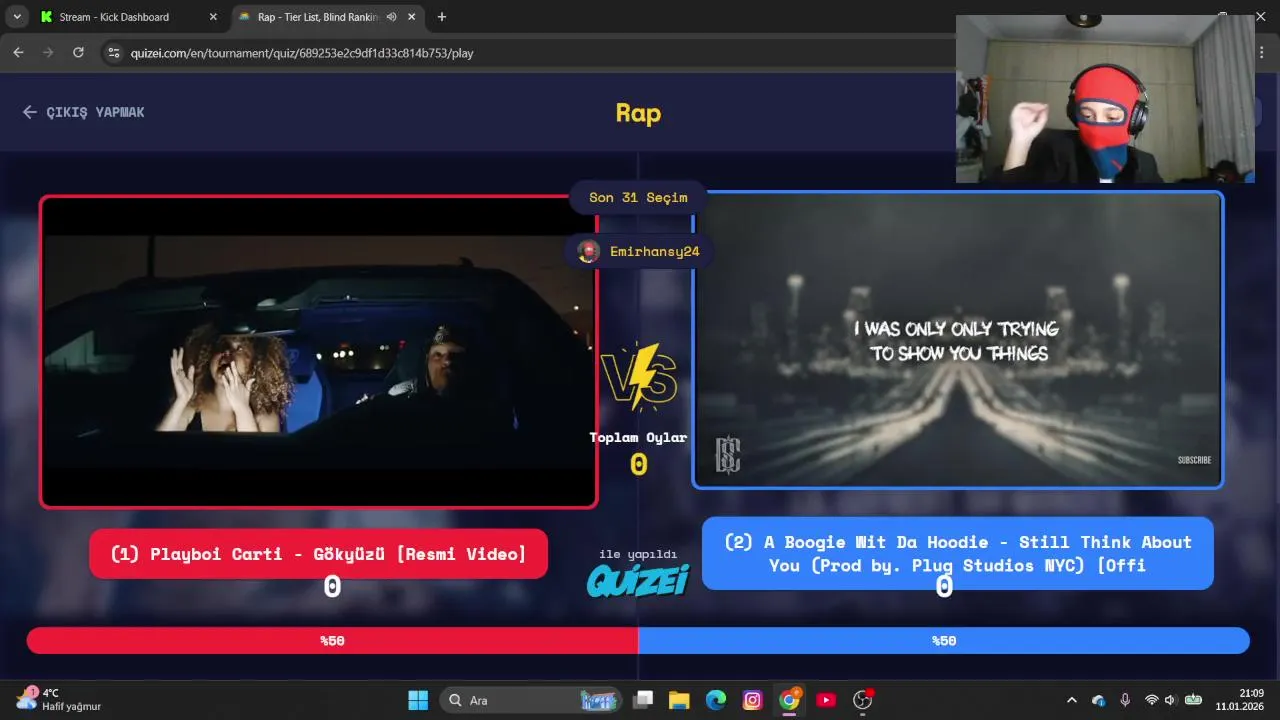Screen dimensions: 1280x720
Task: Launch Microsoft Edge from taskbar
Action: 716,700
